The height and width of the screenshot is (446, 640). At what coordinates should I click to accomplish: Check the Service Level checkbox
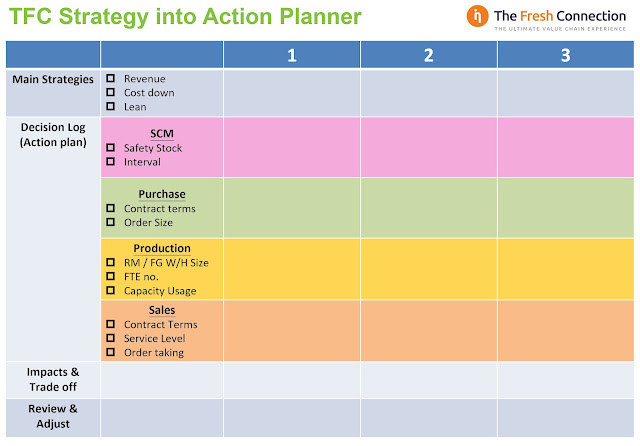(110, 338)
